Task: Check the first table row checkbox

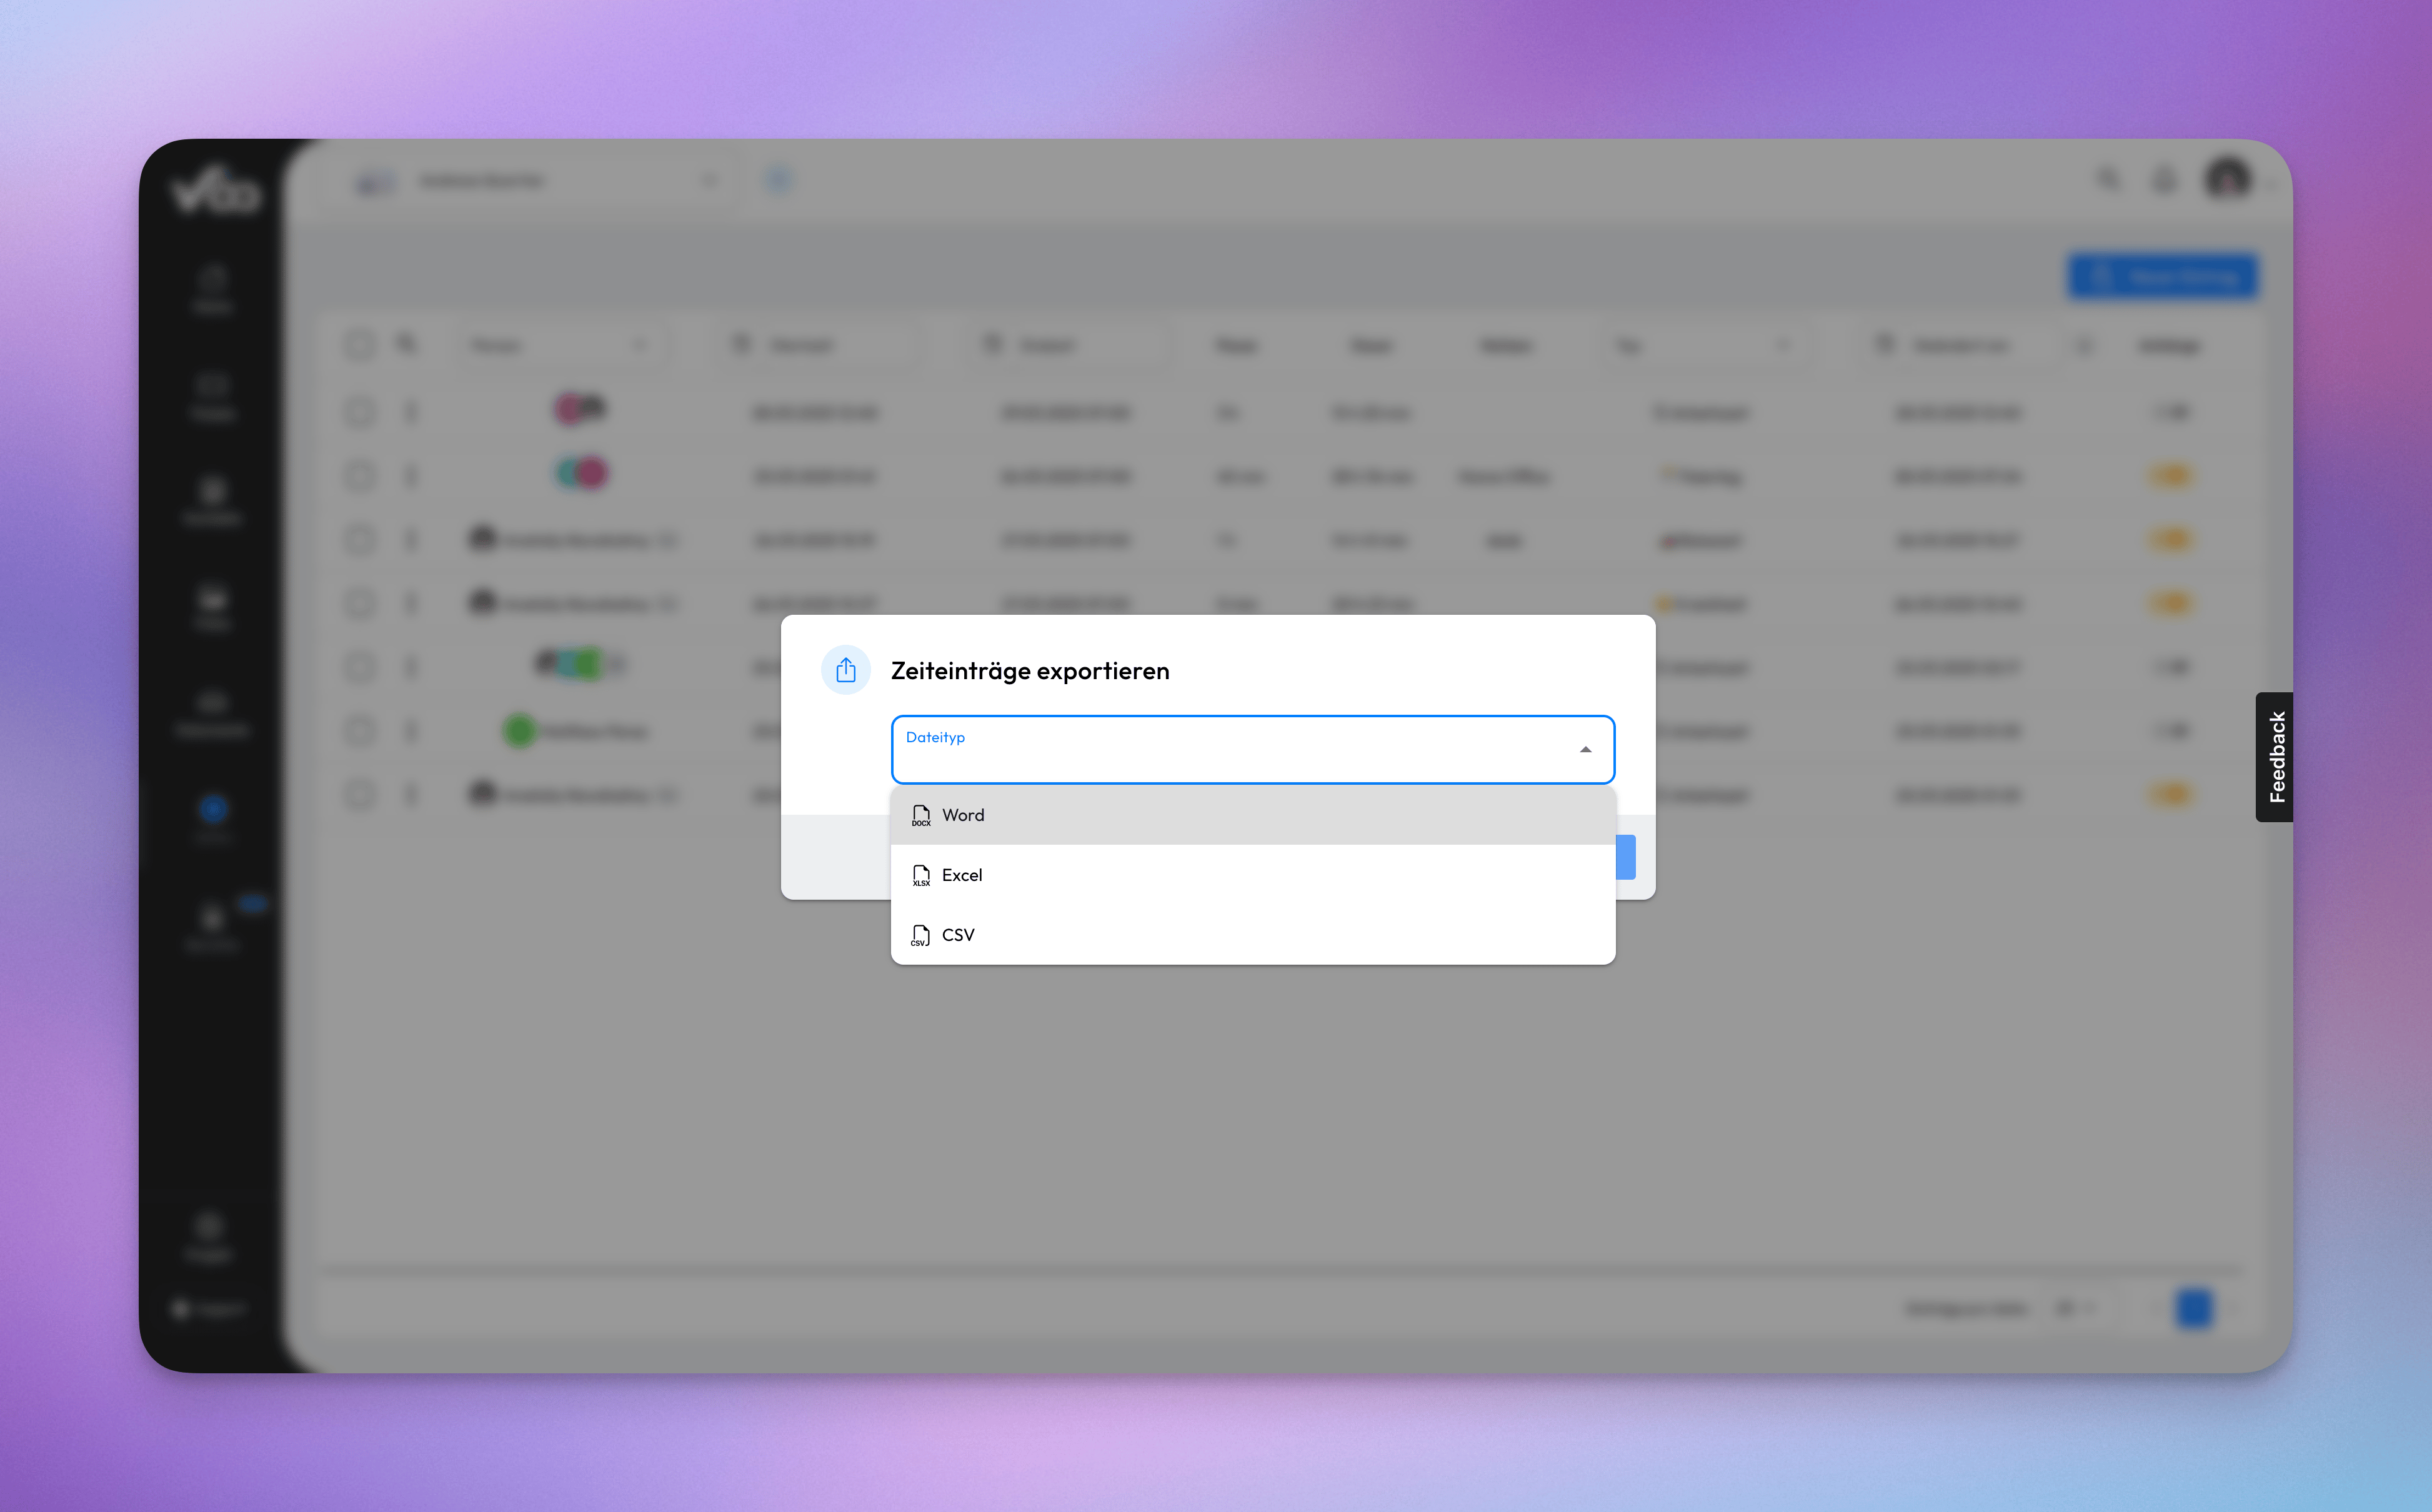Action: pos(359,411)
